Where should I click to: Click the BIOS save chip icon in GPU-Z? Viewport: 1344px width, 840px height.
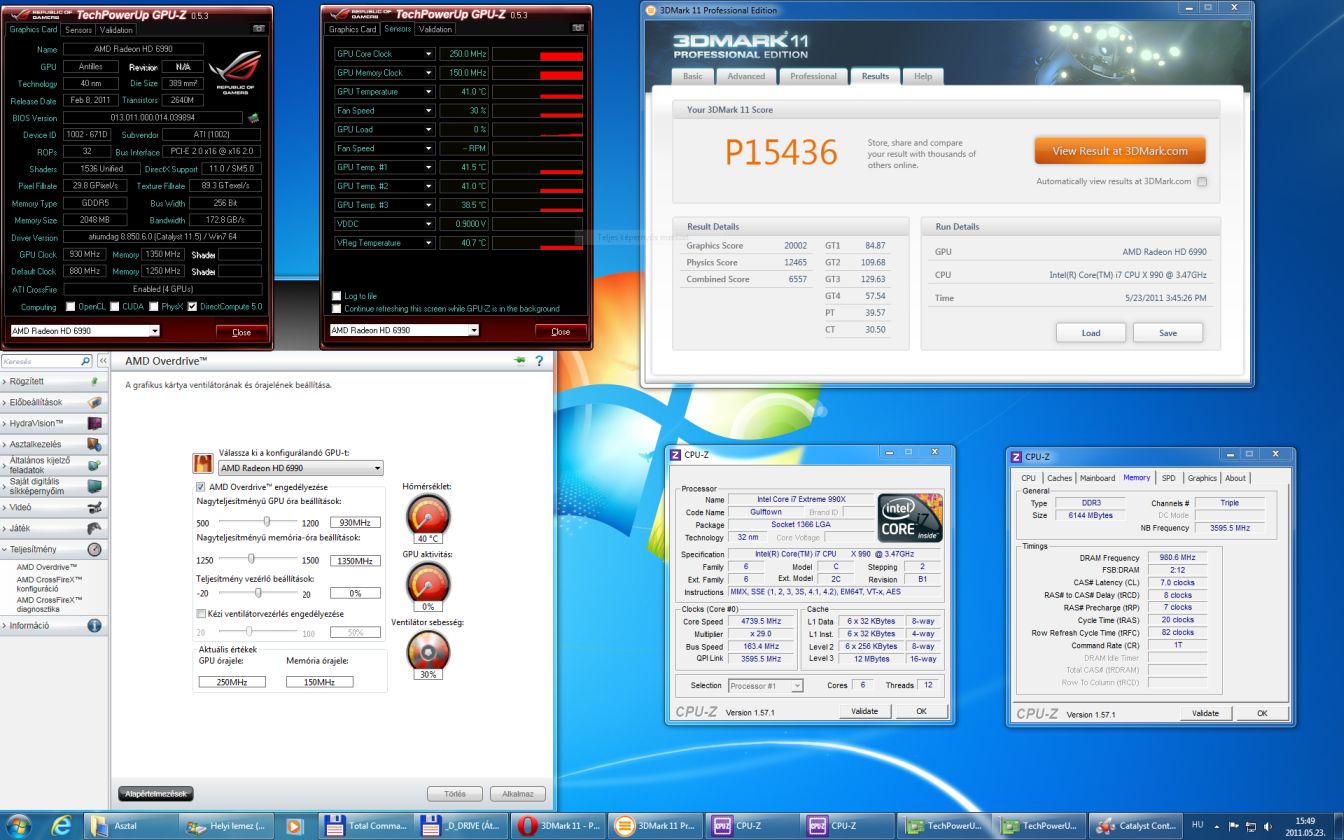253,117
